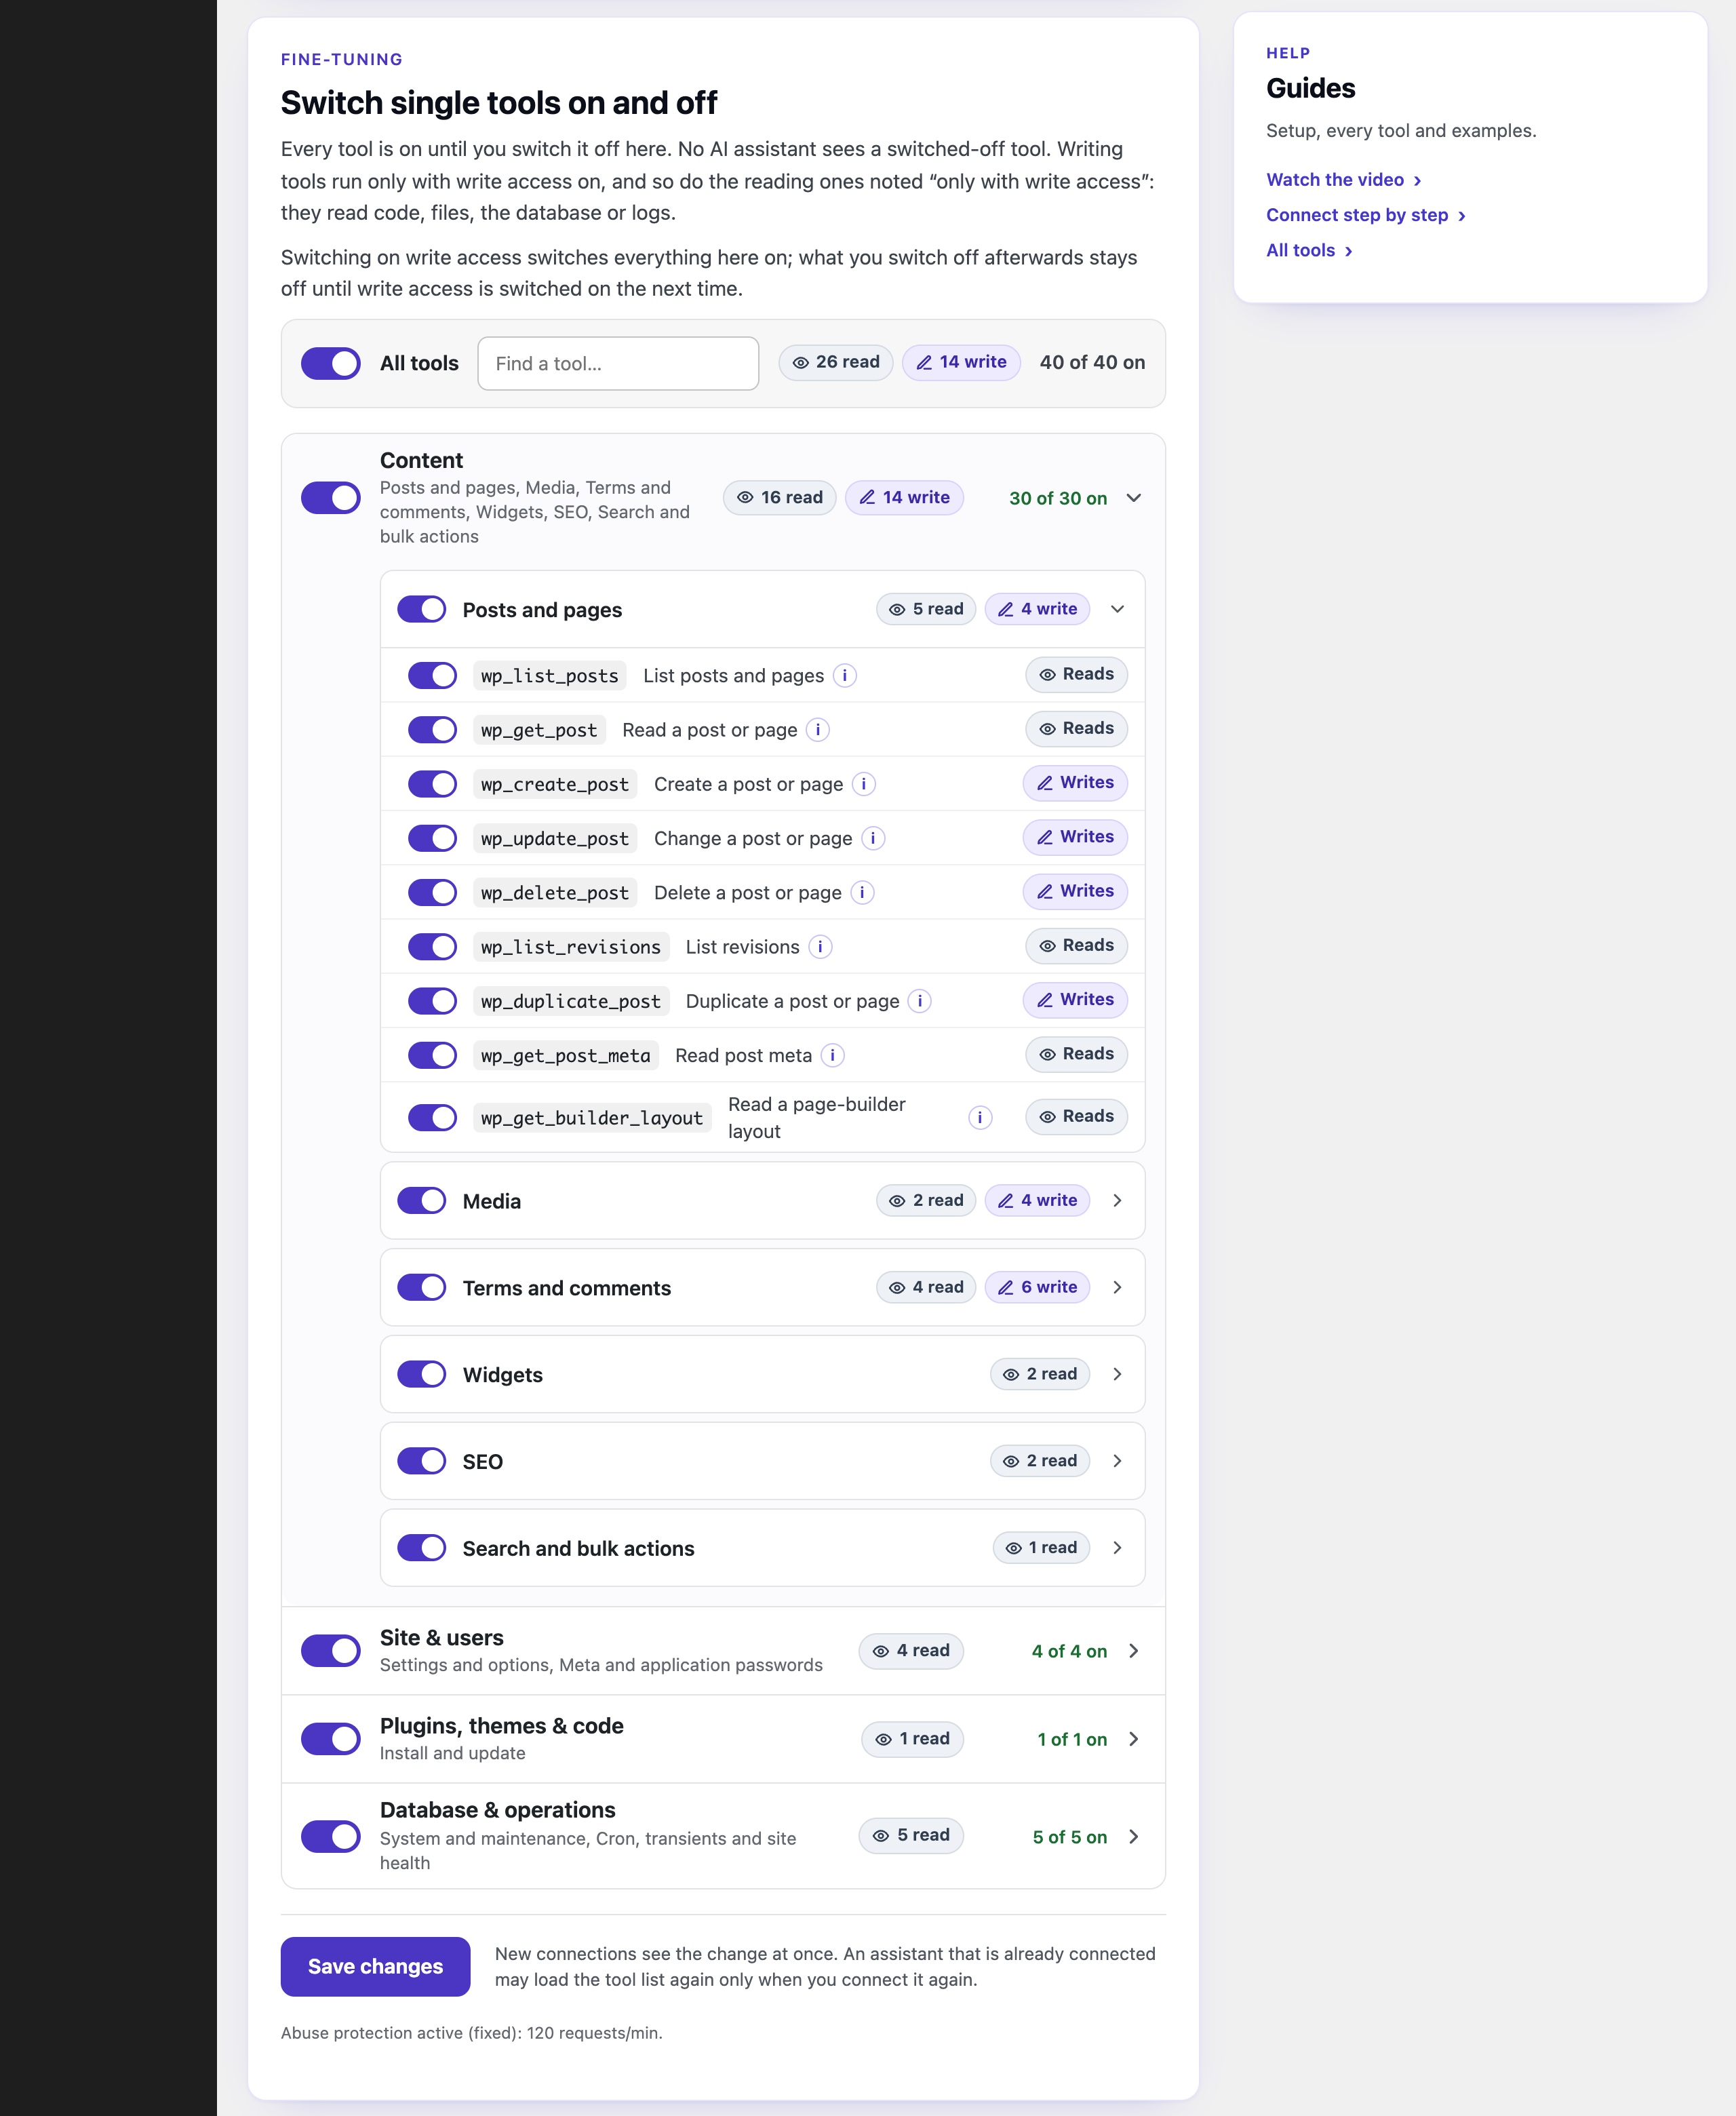Click Writes badge on wp_create_post row
This screenshot has width=1736, height=2116.
coord(1075,783)
